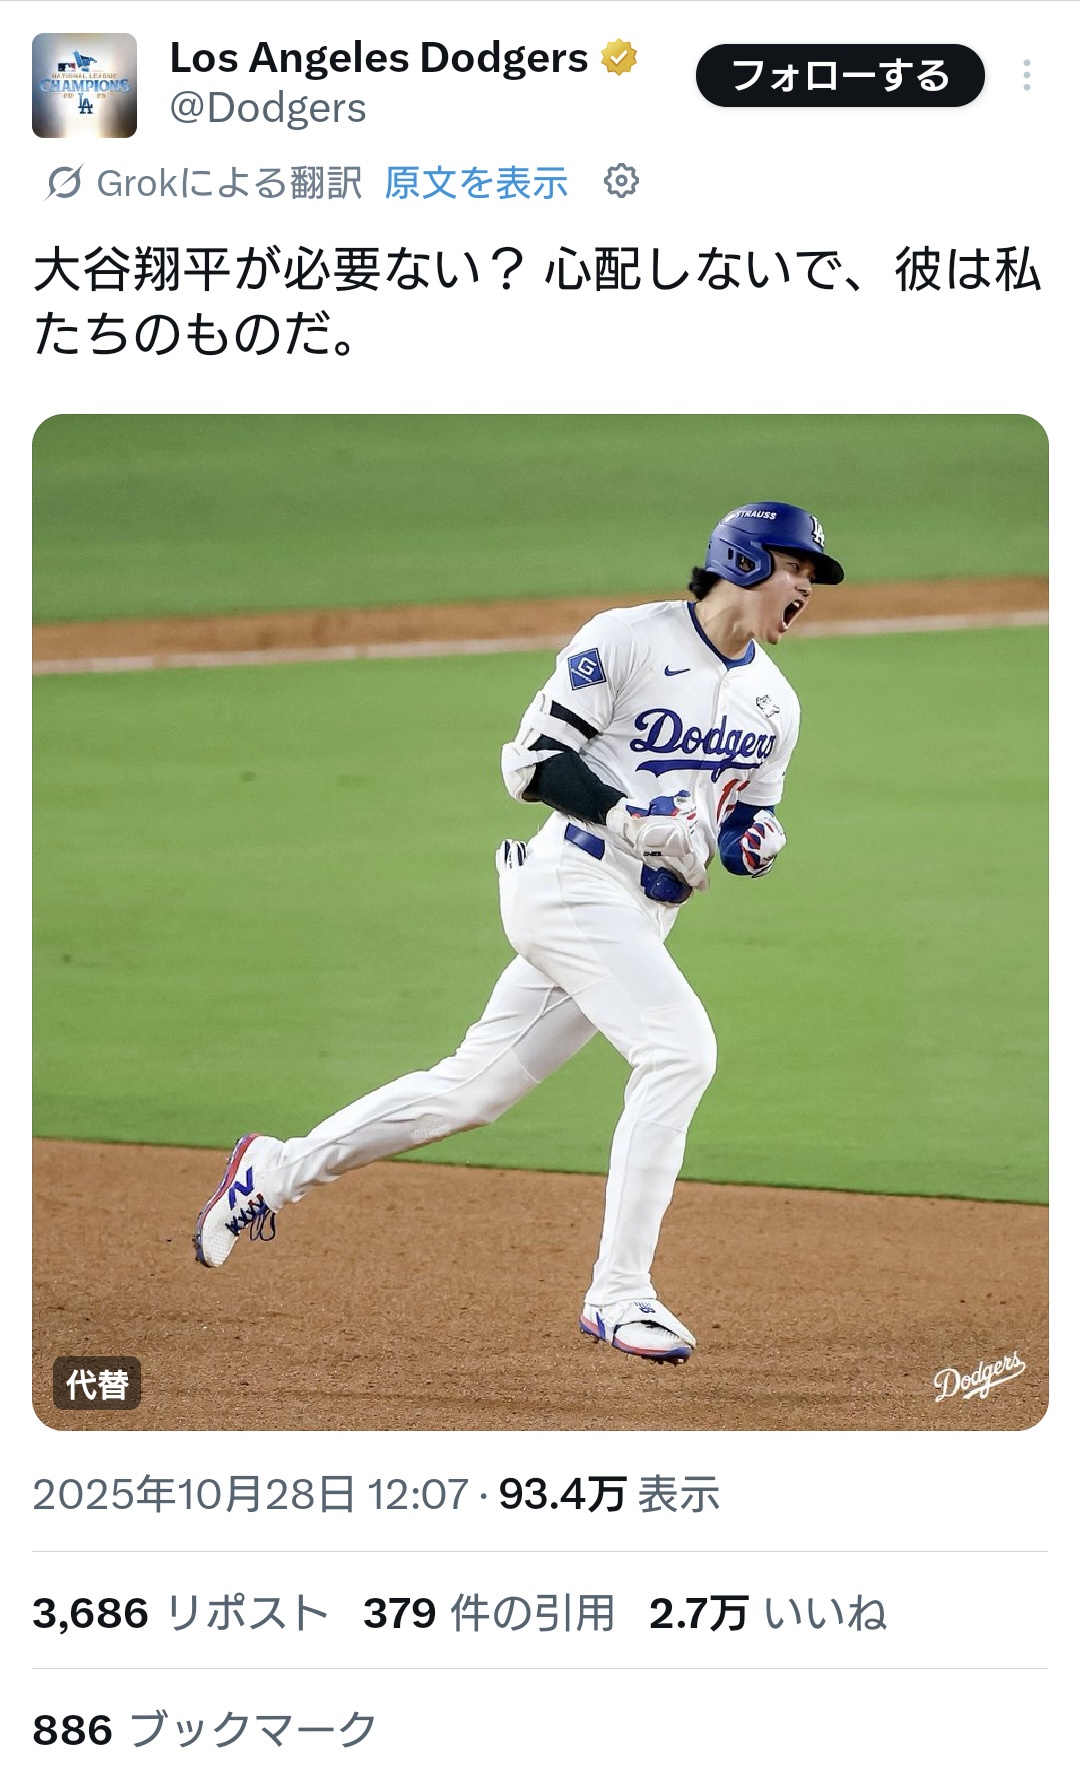Click the Grok translation icon

click(x=64, y=183)
